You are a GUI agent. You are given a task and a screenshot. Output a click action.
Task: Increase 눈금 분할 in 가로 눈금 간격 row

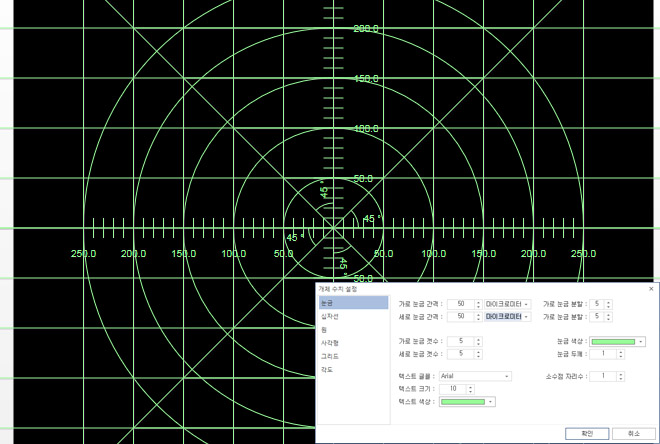[x=609, y=302]
